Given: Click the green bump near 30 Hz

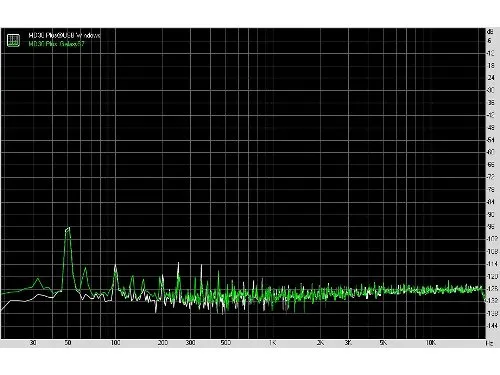Looking at the screenshot, I should tap(38, 280).
